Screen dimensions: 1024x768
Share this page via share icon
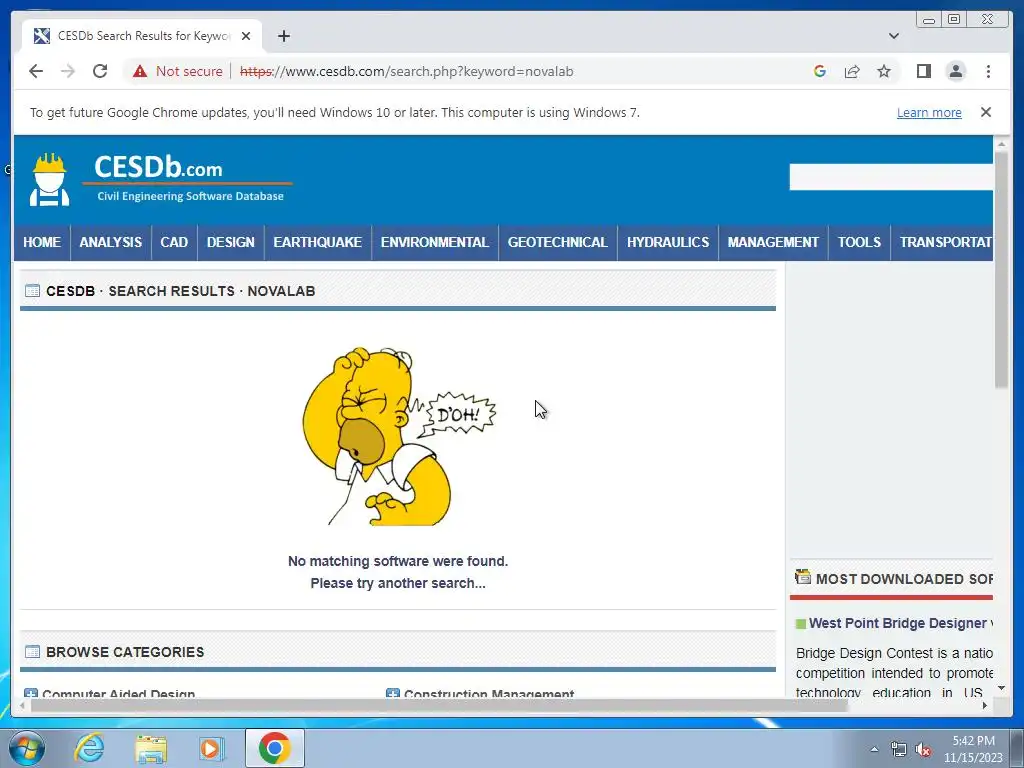point(852,71)
